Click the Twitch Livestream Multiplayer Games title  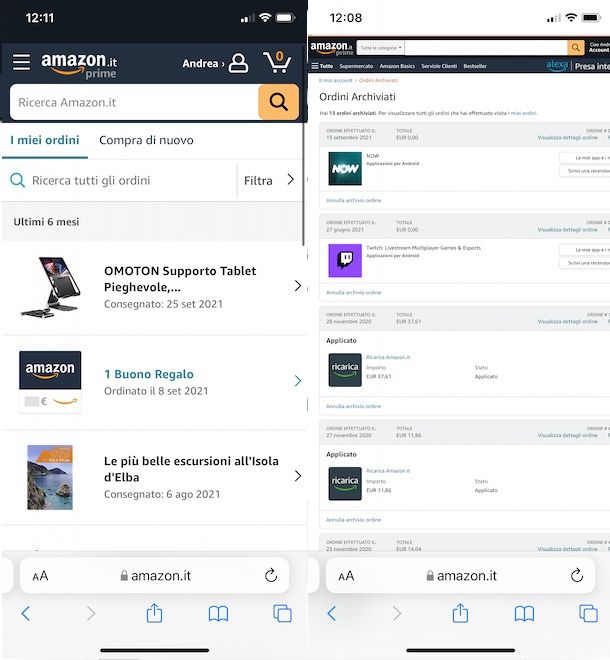(424, 248)
